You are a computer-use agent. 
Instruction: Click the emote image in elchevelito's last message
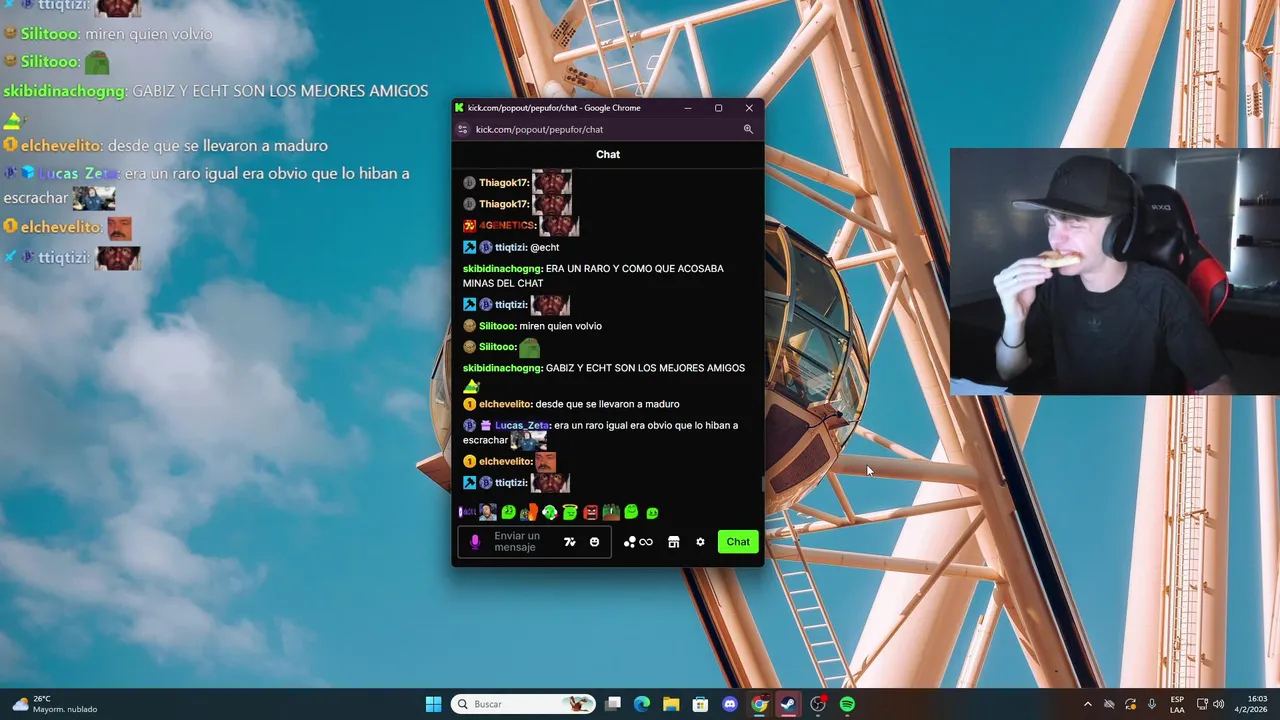pos(545,461)
